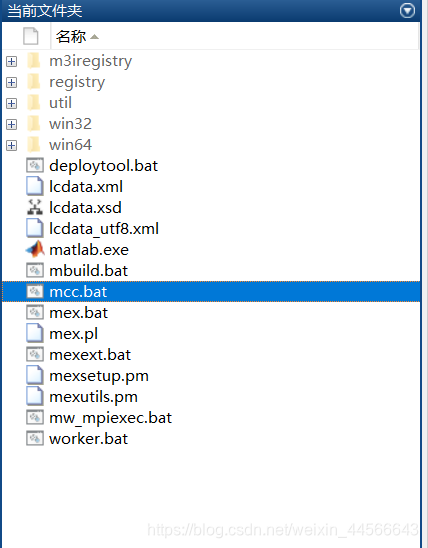Expand the registry folder
This screenshot has width=428, height=548.
click(x=11, y=82)
